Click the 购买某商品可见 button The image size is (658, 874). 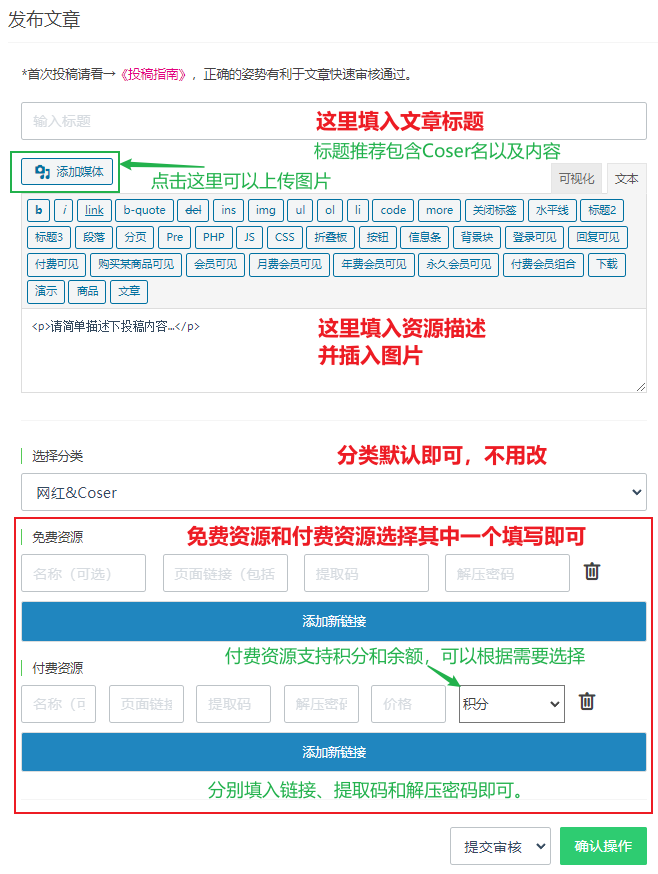(136, 264)
